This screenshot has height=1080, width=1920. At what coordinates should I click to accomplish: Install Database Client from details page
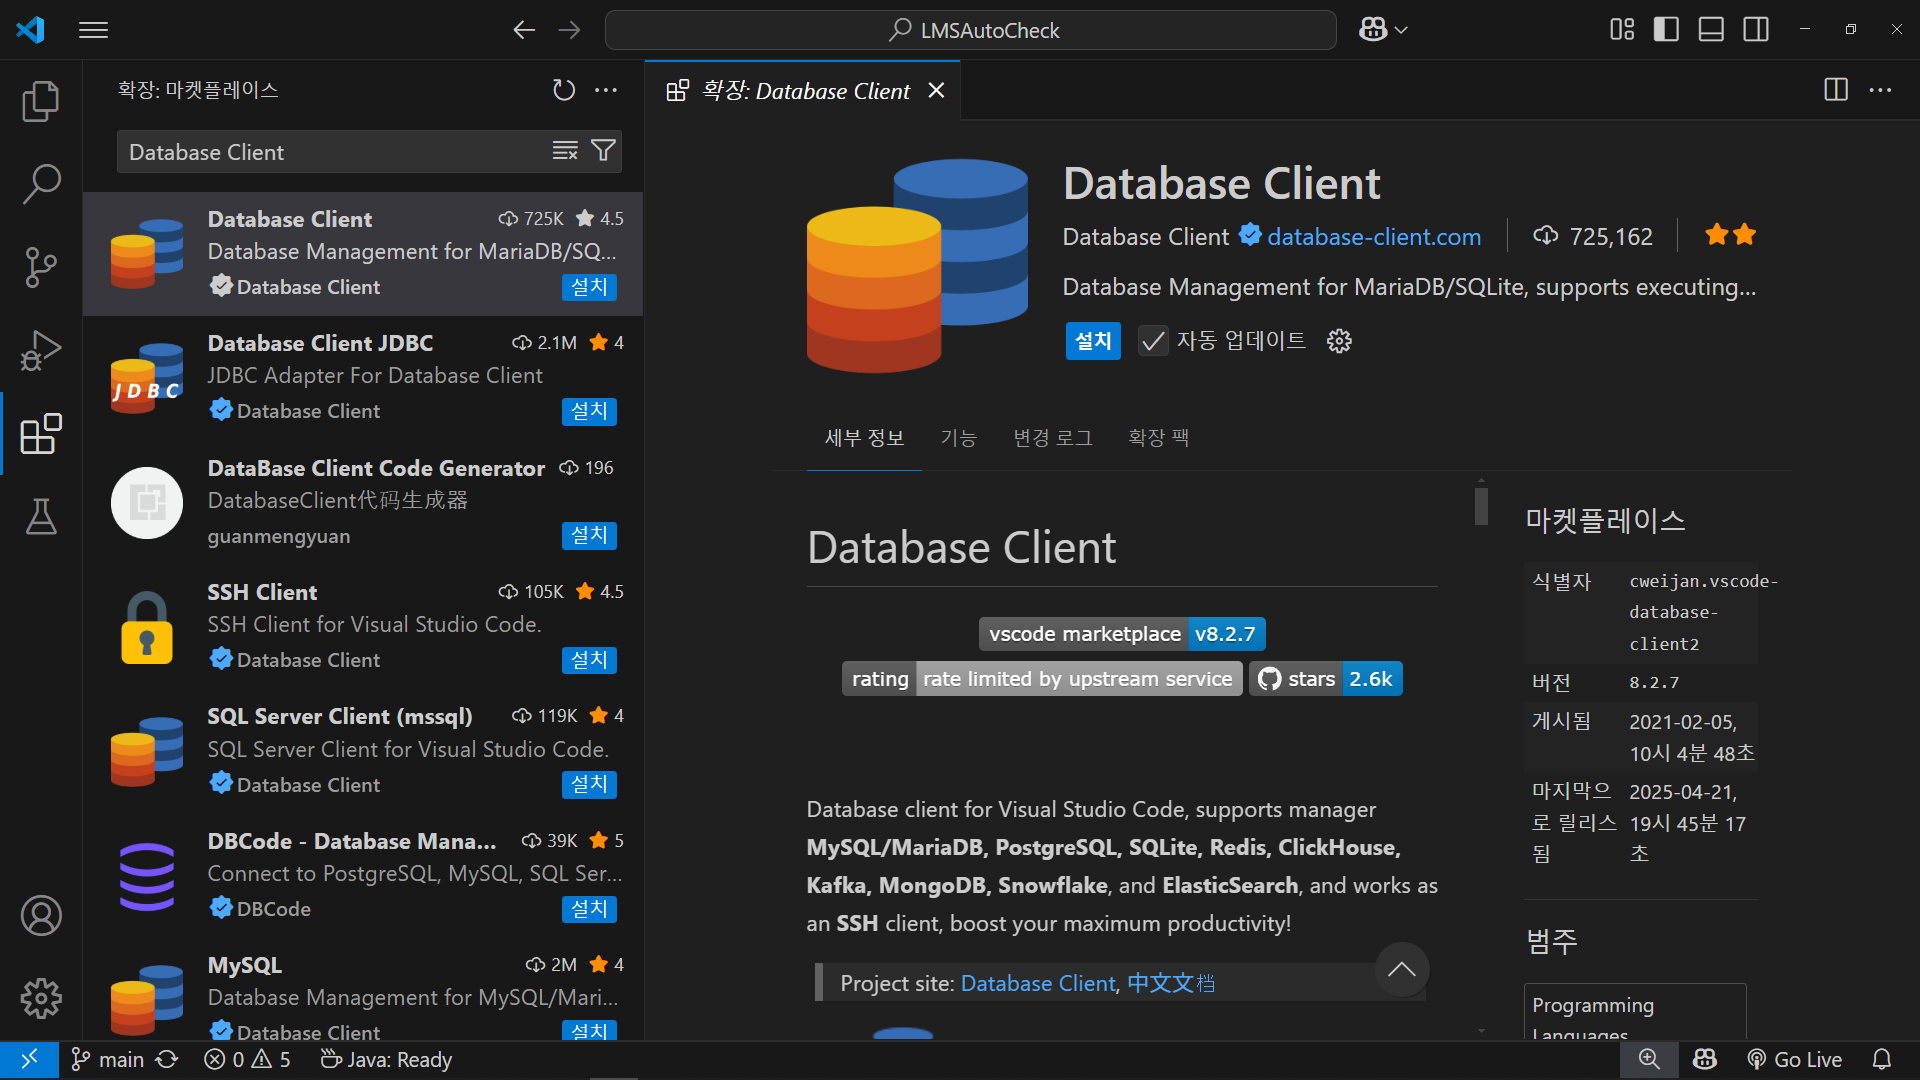click(x=1093, y=341)
